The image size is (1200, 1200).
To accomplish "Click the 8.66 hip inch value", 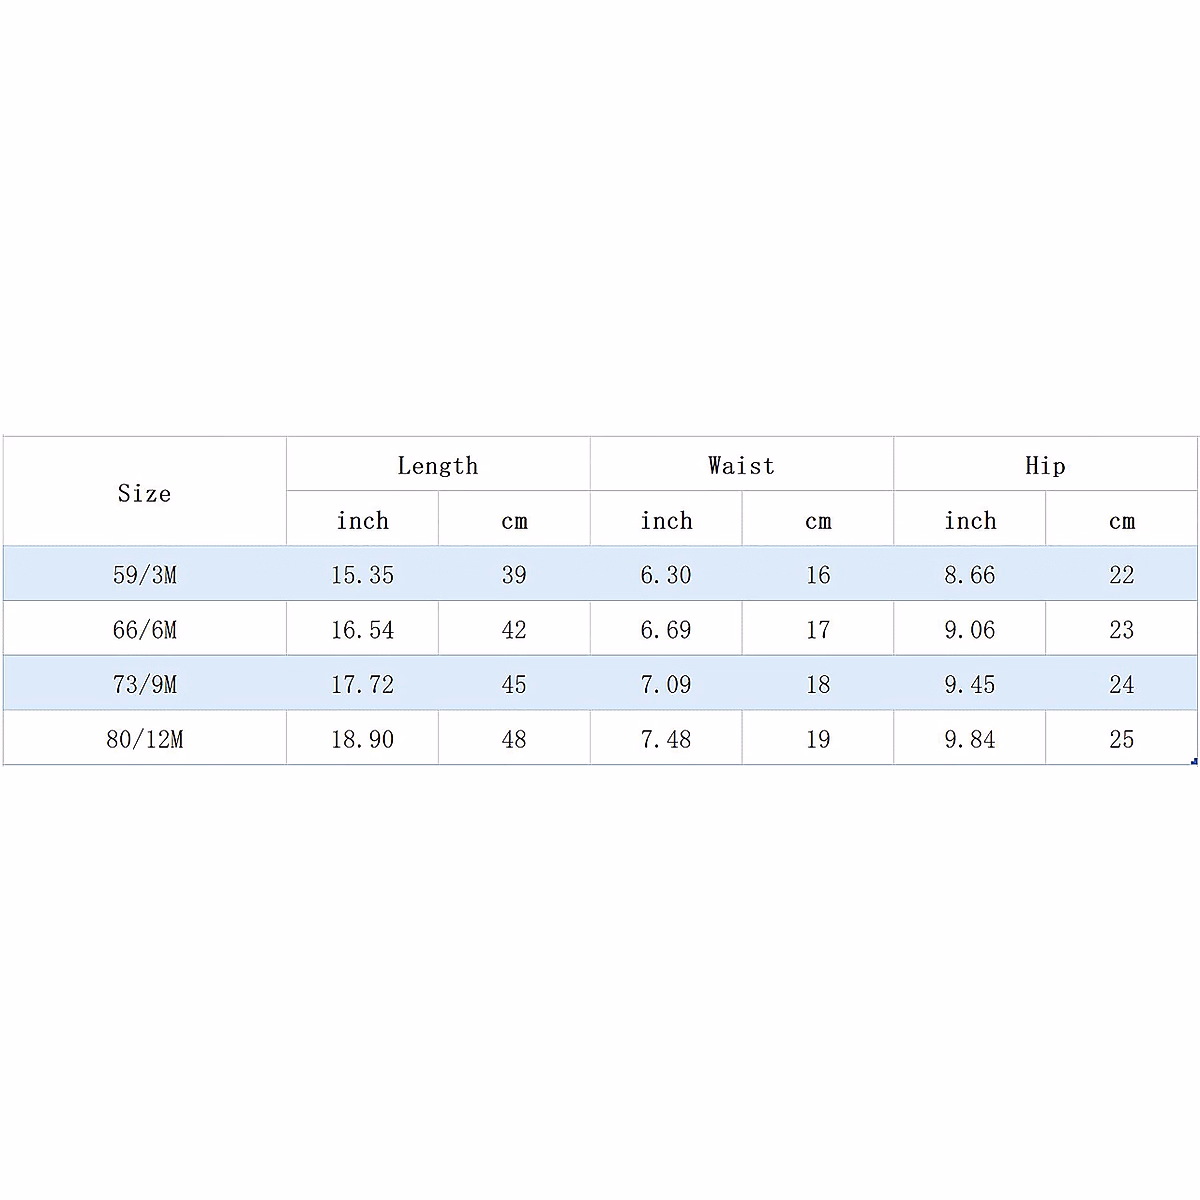I will coord(970,575).
